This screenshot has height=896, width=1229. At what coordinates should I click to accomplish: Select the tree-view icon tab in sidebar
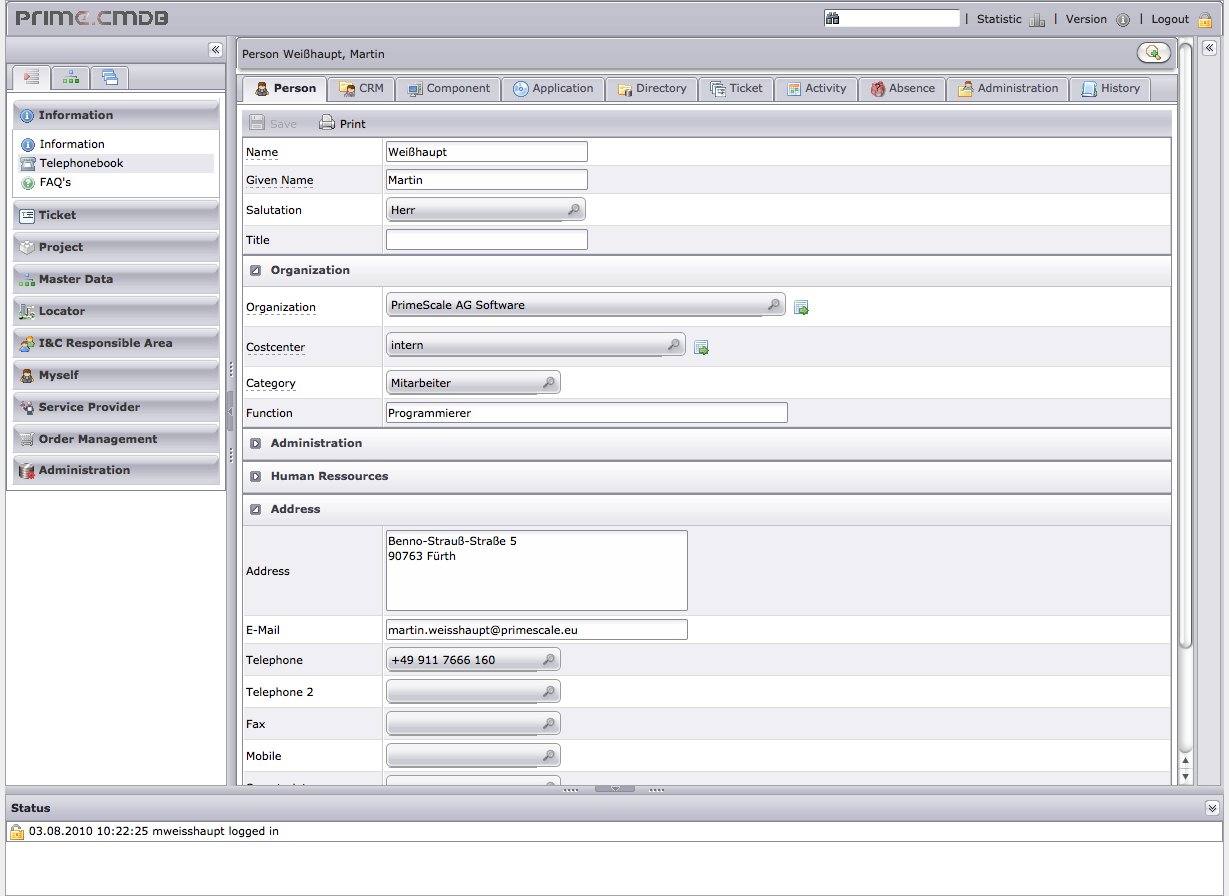(70, 77)
